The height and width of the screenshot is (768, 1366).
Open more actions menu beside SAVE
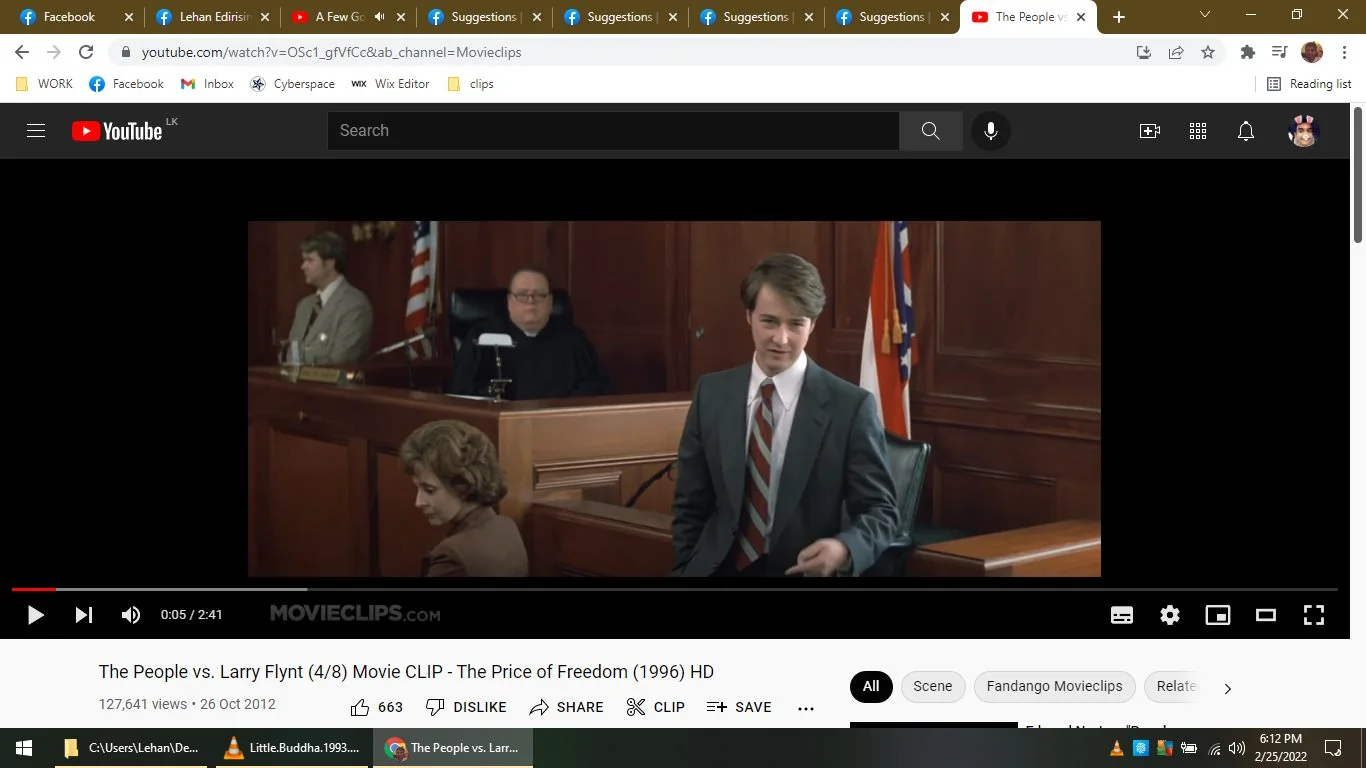click(x=806, y=708)
